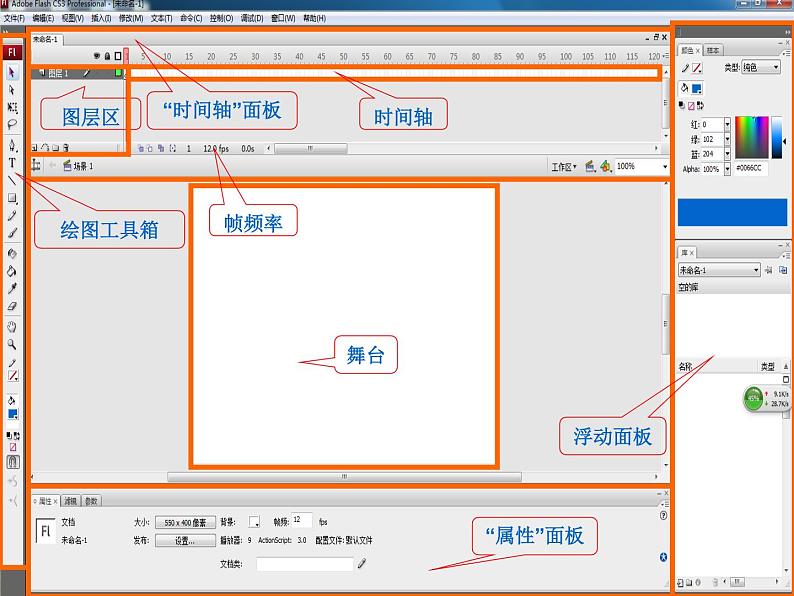Select the Ink Bottle tool

(x=12, y=254)
